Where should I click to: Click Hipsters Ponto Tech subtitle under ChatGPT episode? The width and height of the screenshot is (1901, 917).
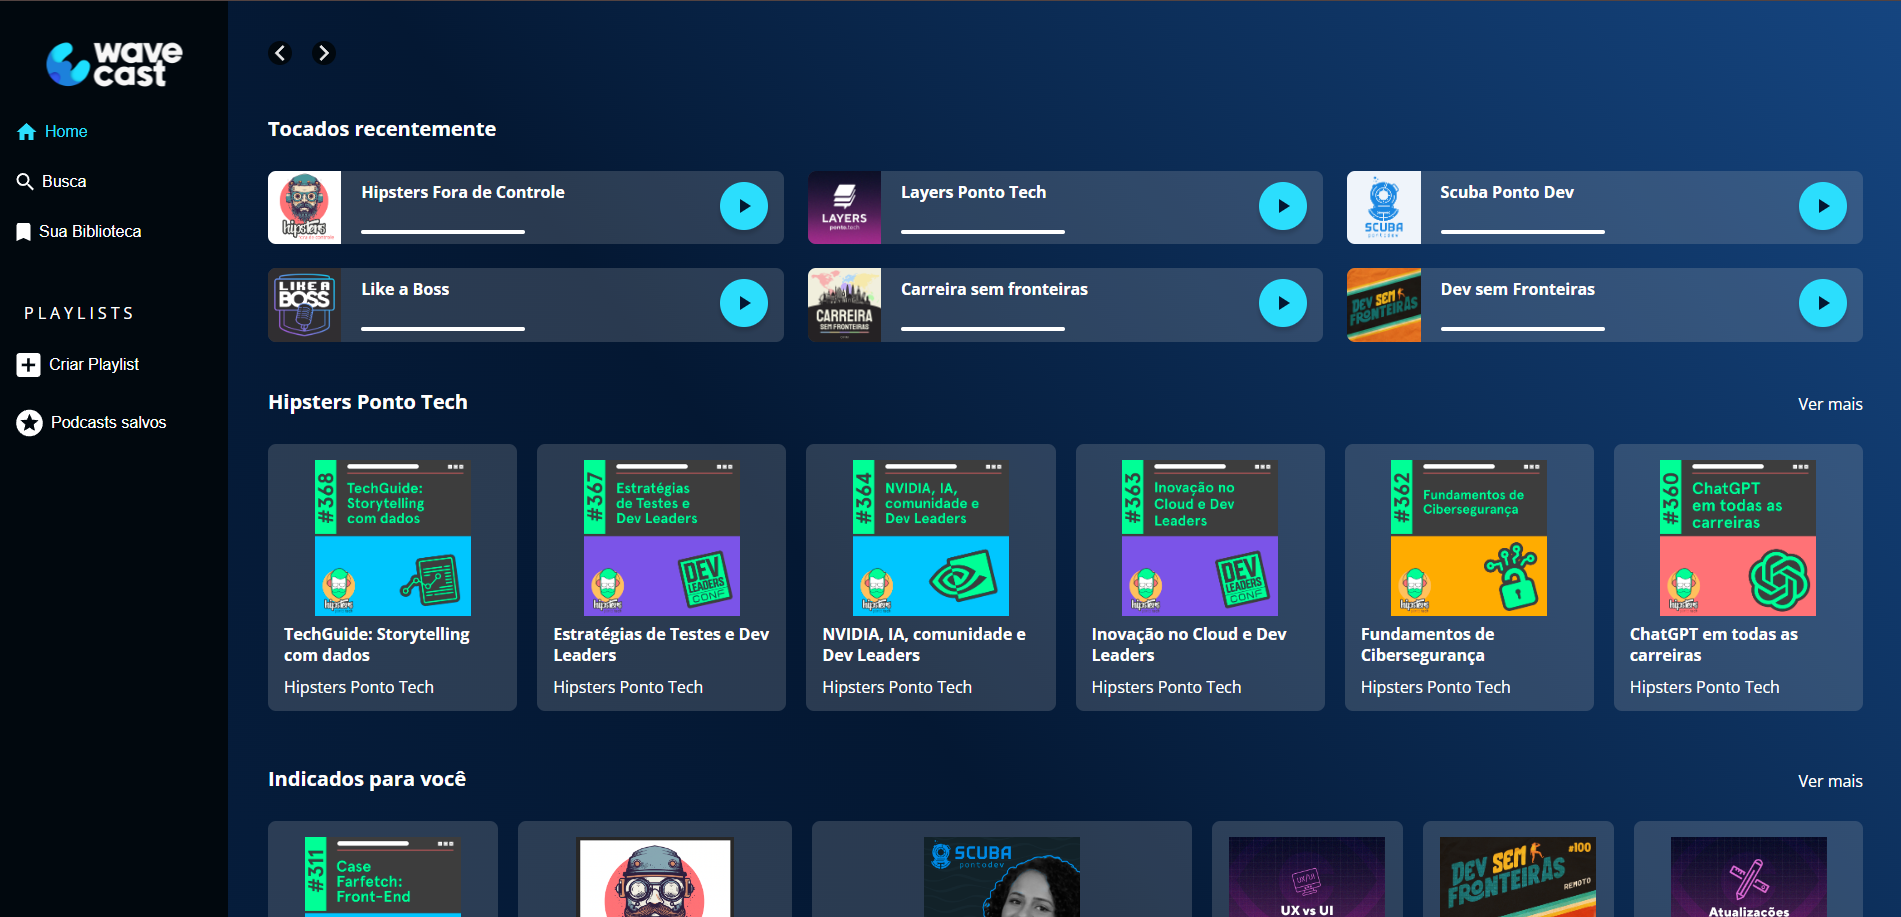[1705, 687]
